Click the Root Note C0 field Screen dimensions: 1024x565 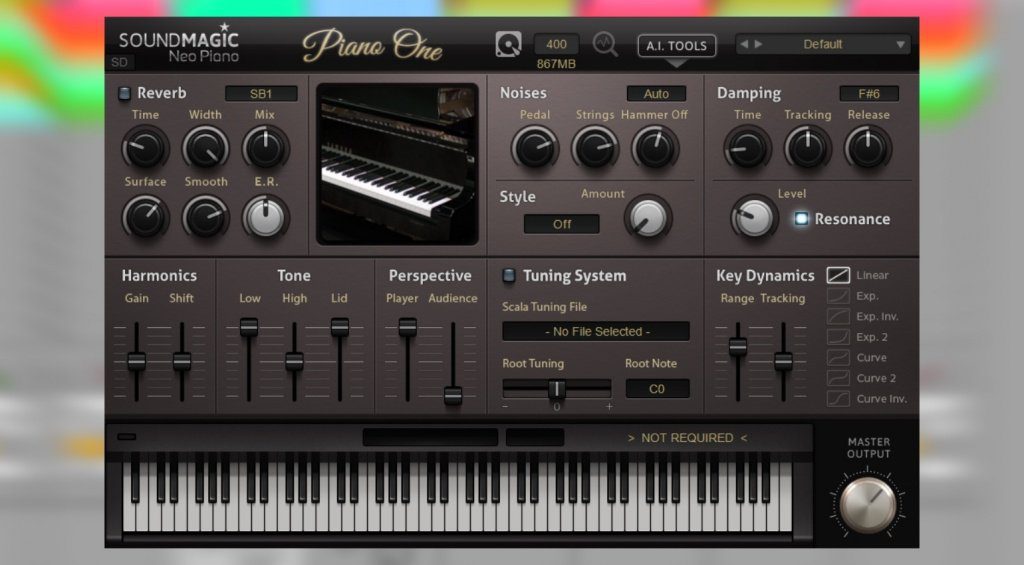click(x=657, y=388)
